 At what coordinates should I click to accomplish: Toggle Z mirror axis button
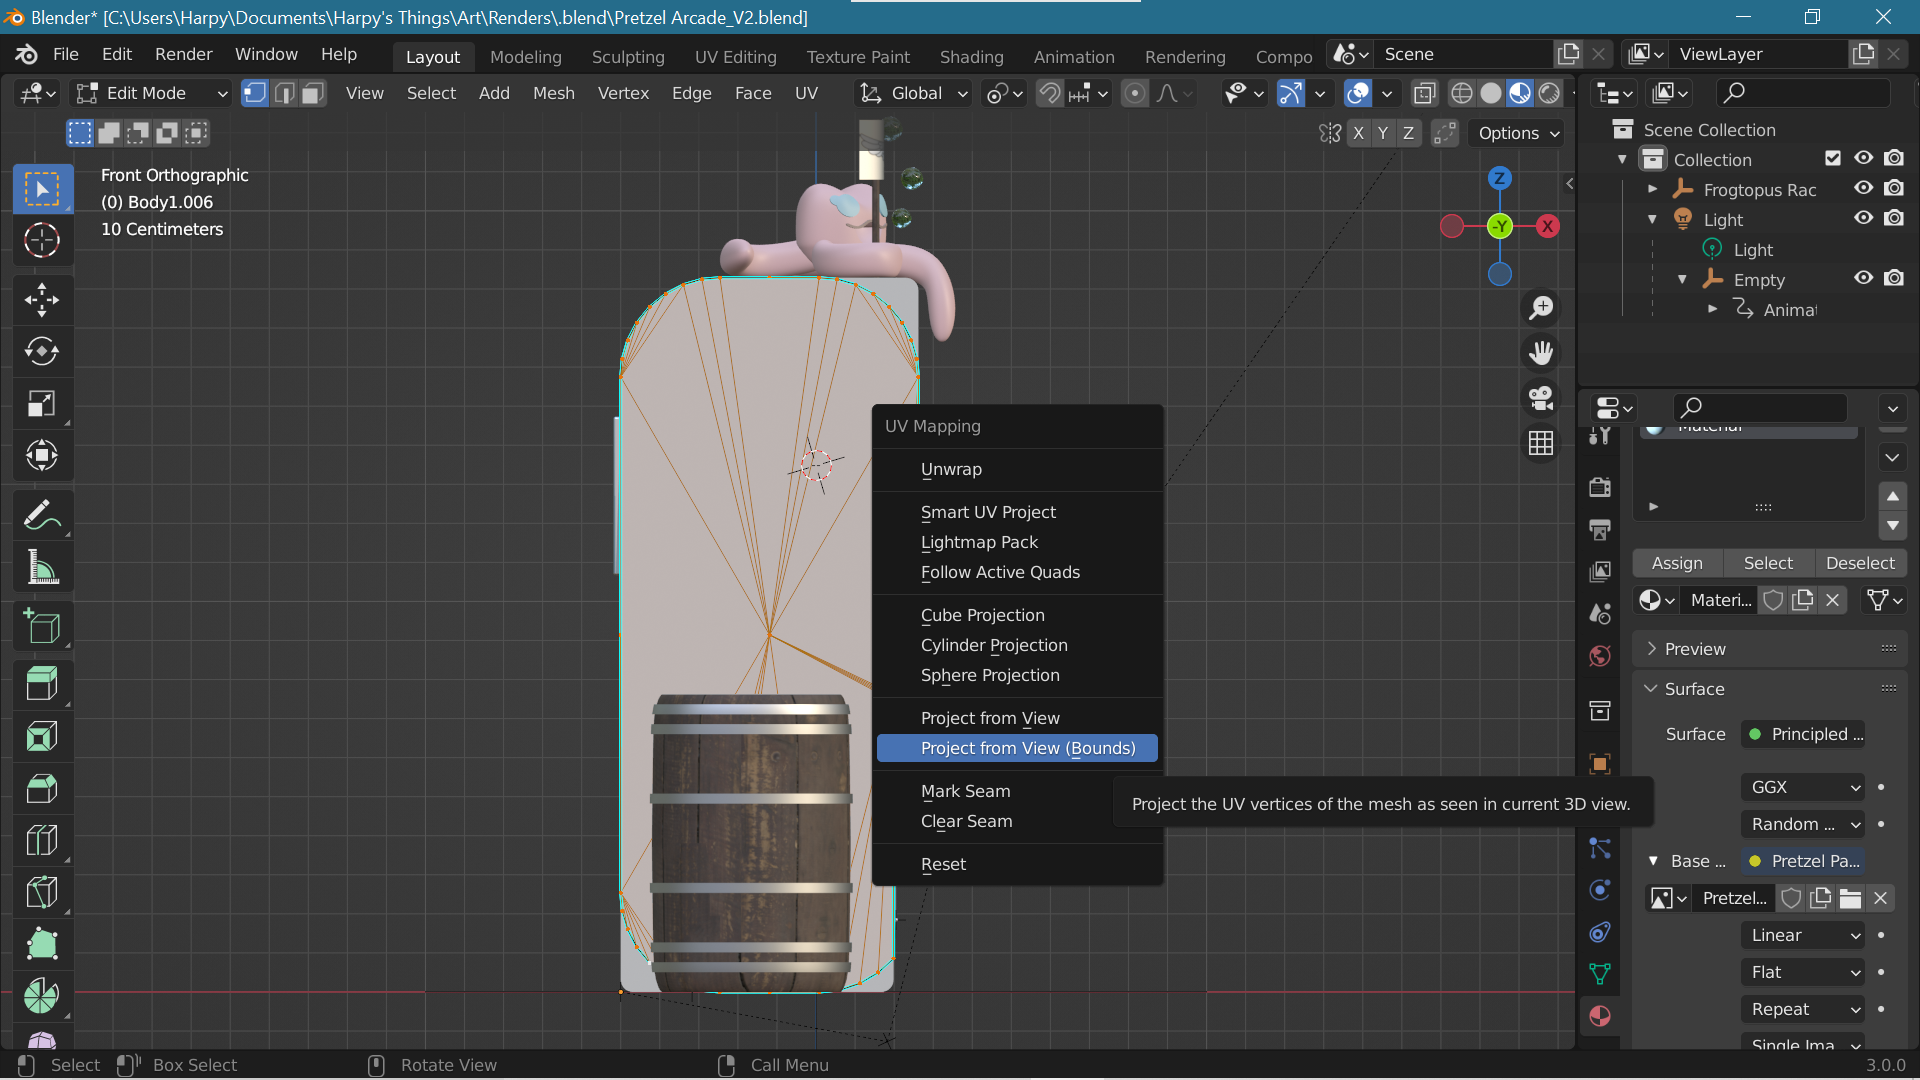[x=1408, y=133]
